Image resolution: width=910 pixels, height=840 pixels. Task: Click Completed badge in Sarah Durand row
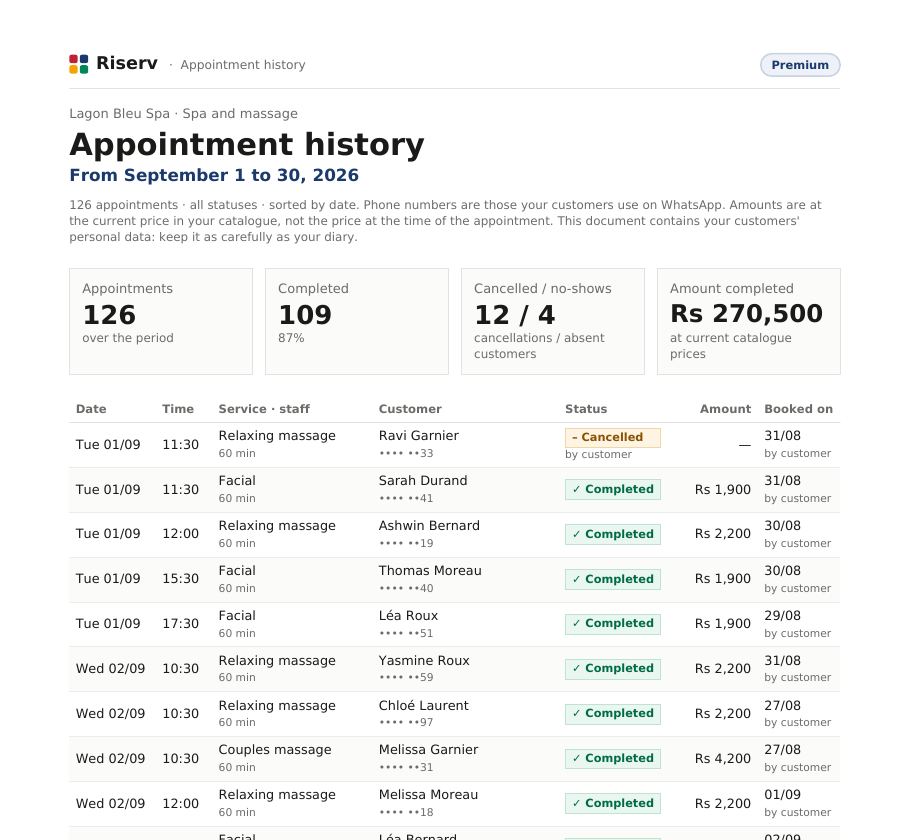pos(613,489)
